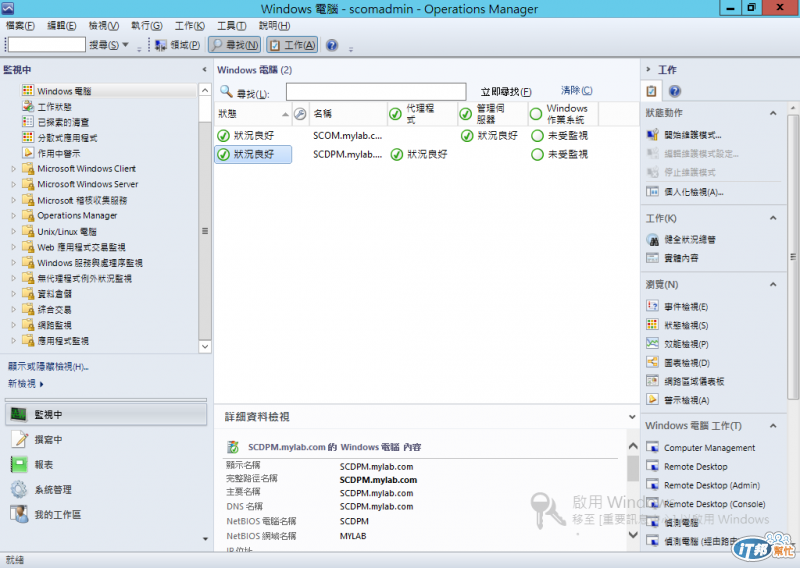Open the 檔案(F) menu
The width and height of the screenshot is (800, 568).
point(20,26)
